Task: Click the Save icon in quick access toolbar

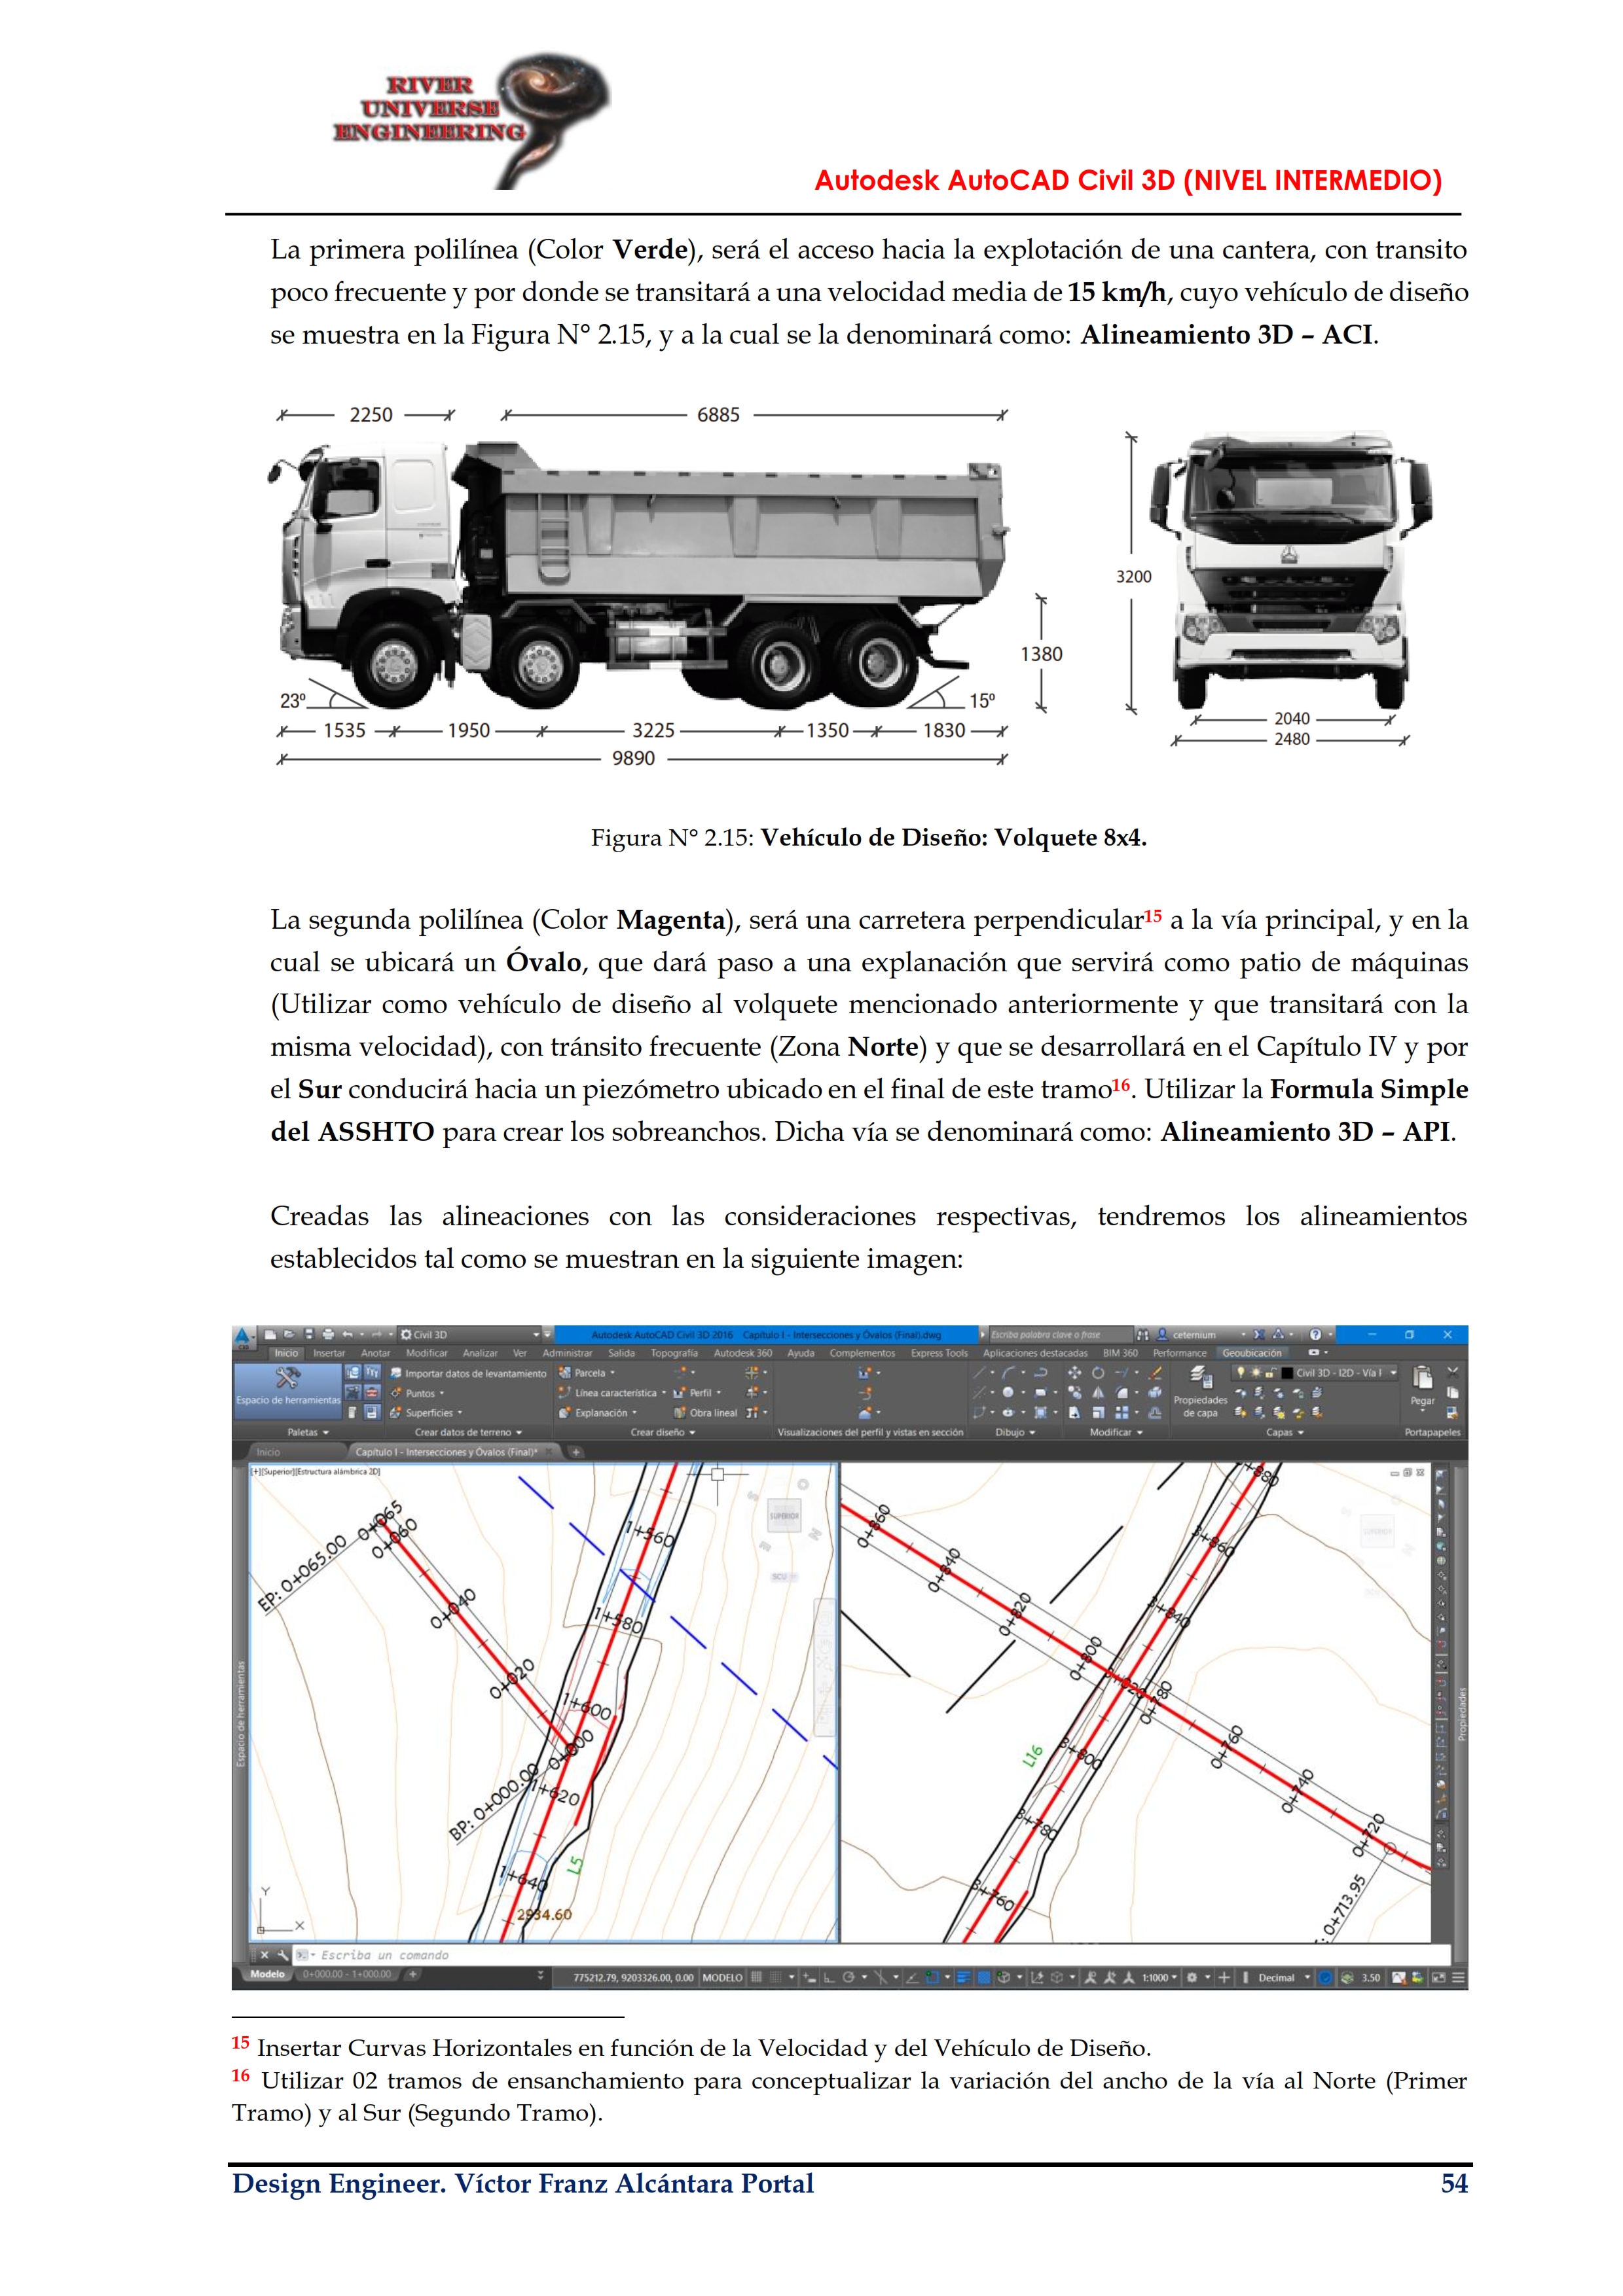Action: point(309,1334)
